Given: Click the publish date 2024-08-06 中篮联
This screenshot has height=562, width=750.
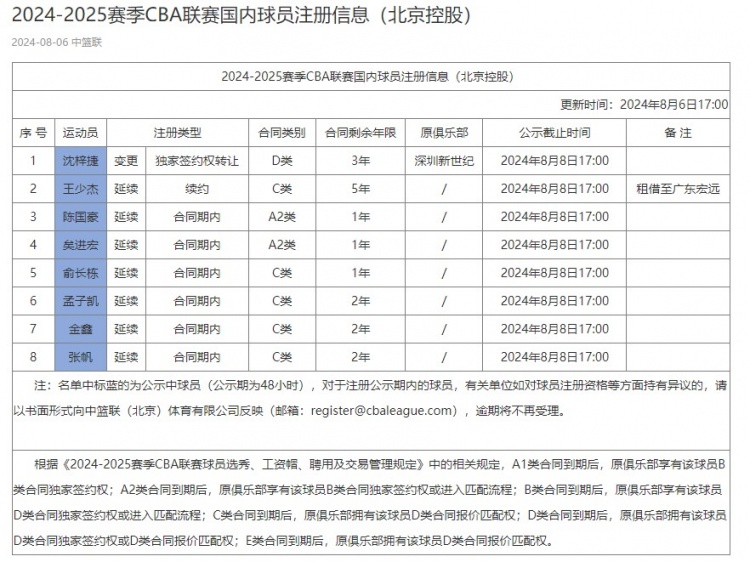Looking at the screenshot, I should click(x=57, y=42).
